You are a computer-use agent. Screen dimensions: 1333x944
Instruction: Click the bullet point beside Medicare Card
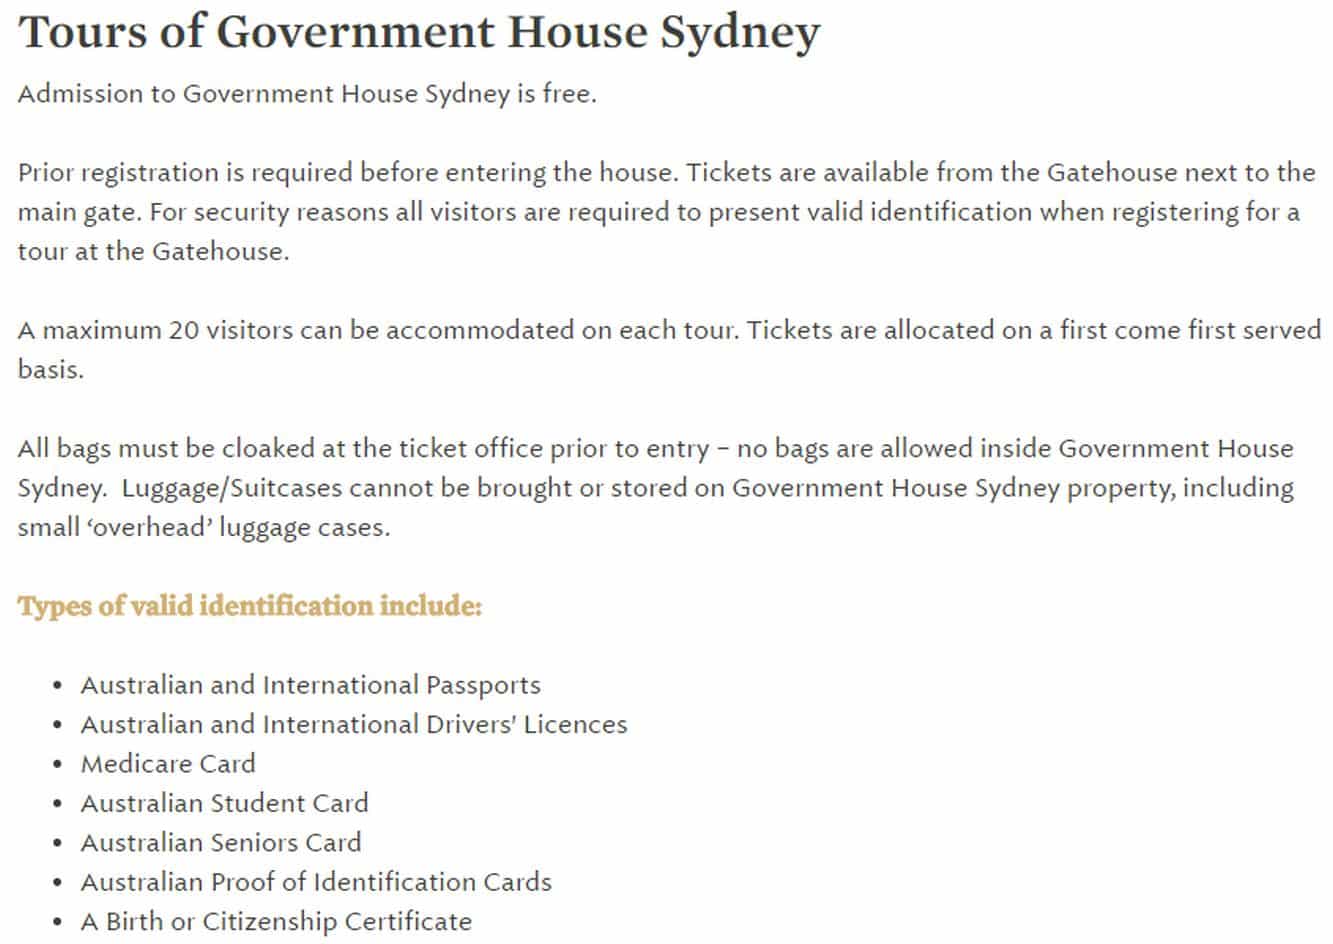point(58,765)
